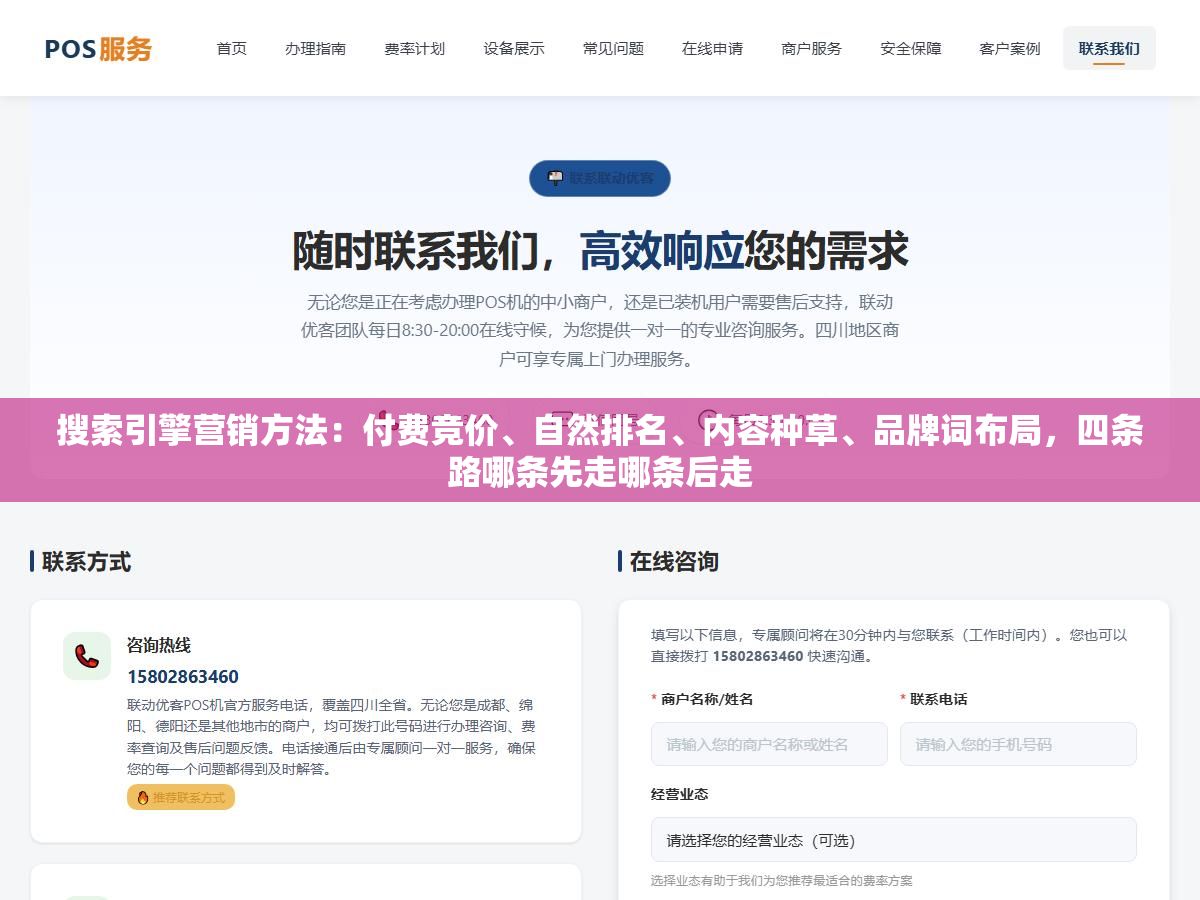Focus the 联系电话 input field
Viewport: 1200px width, 900px height.
1018,744
